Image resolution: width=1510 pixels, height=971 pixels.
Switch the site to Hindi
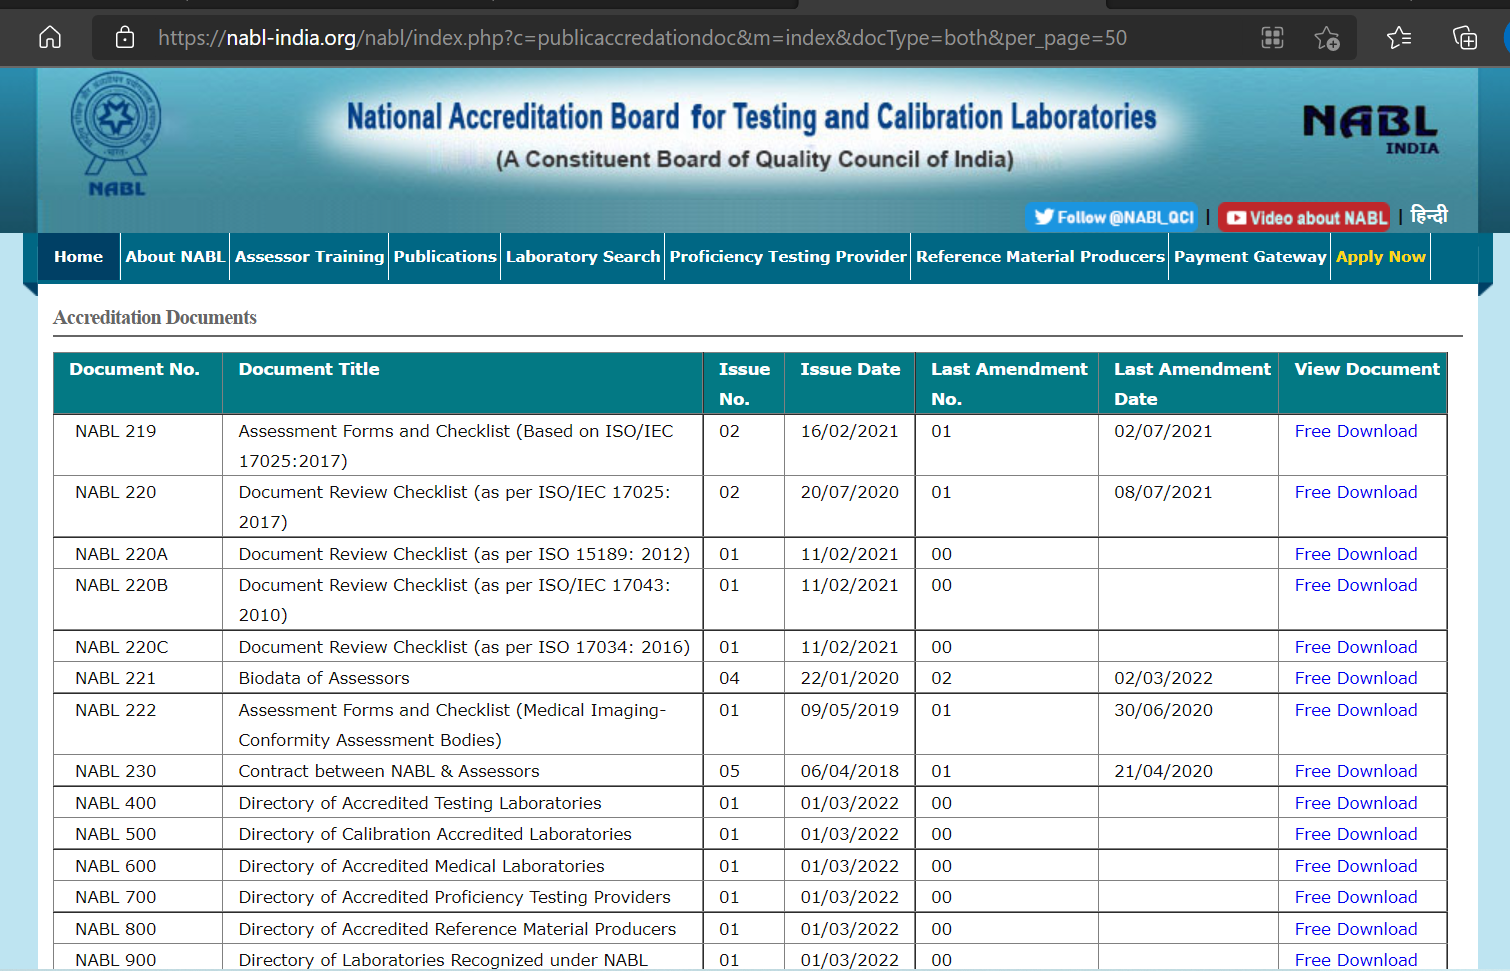tap(1428, 215)
